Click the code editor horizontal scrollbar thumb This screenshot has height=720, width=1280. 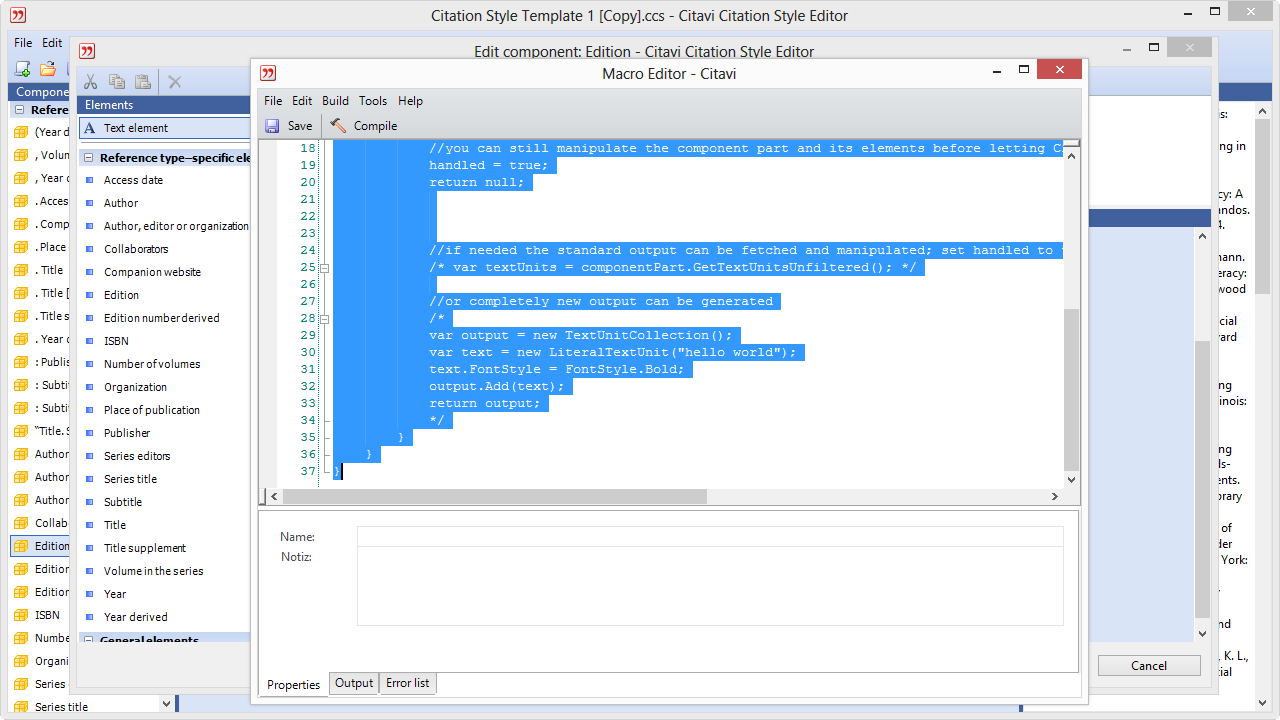[x=495, y=496]
